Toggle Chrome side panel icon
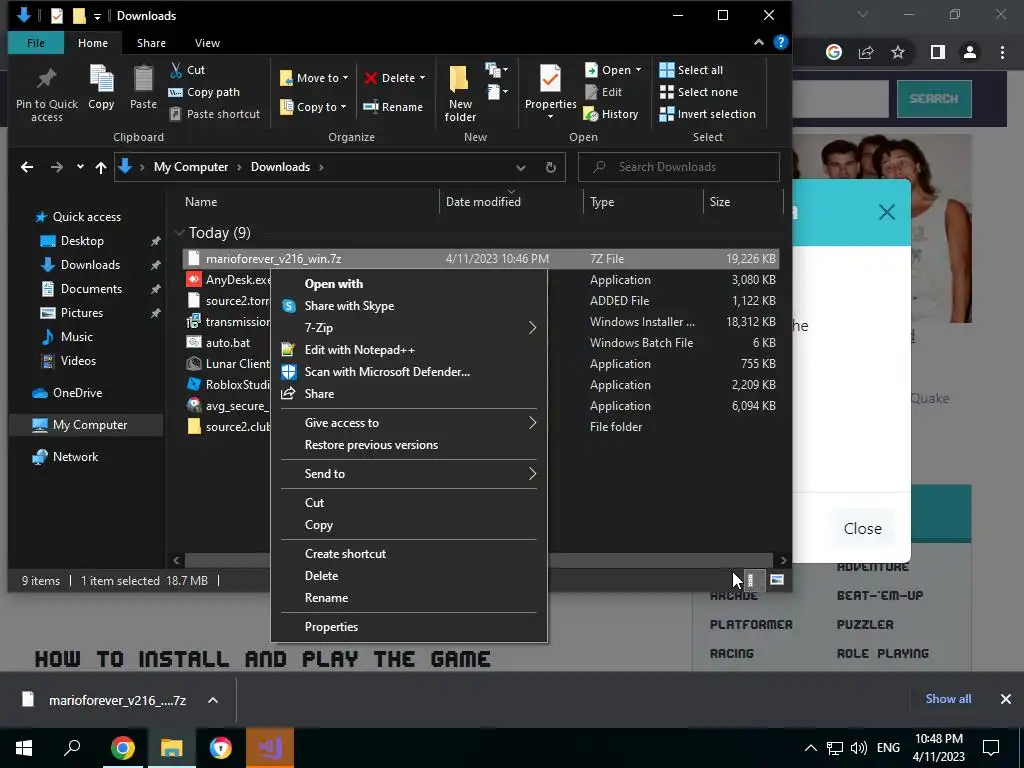The width and height of the screenshot is (1024, 768). click(x=938, y=52)
